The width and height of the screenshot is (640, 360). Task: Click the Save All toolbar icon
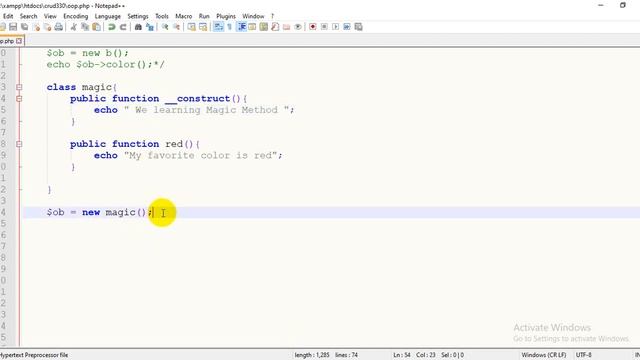click(24, 27)
